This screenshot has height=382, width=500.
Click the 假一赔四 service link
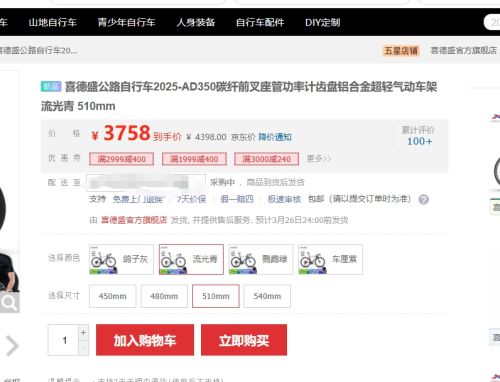click(x=237, y=199)
